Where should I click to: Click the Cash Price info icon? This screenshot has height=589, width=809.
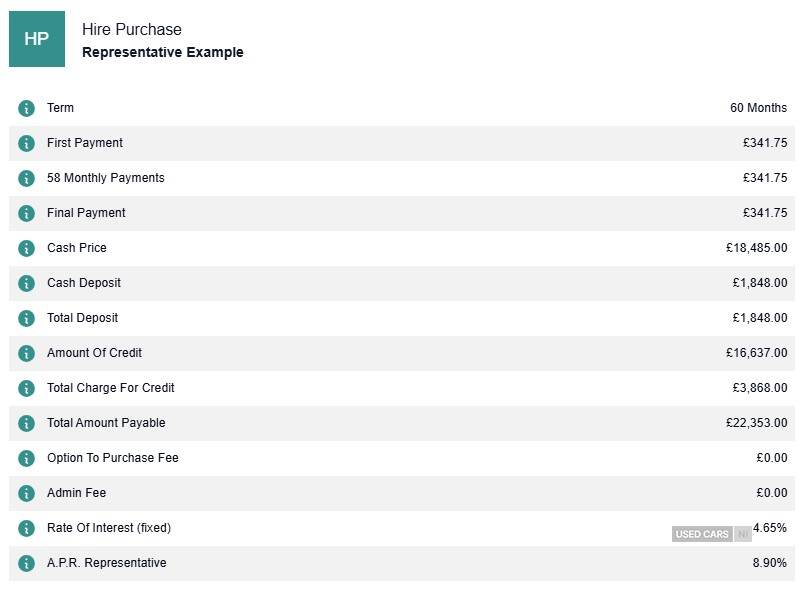[27, 248]
